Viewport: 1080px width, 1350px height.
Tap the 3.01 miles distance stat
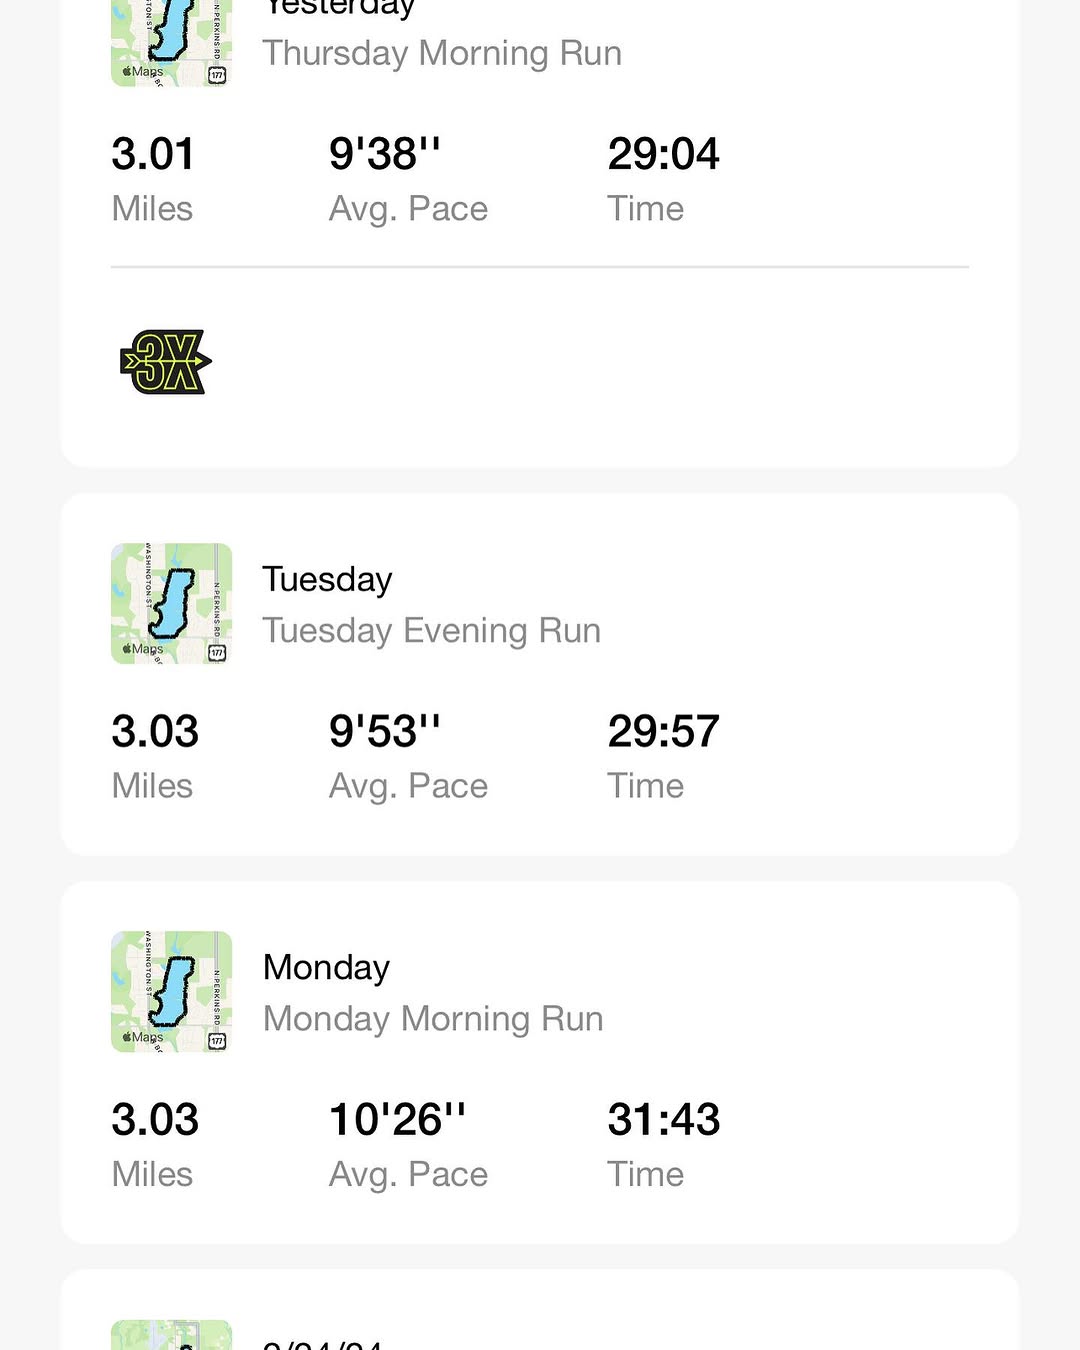(153, 155)
